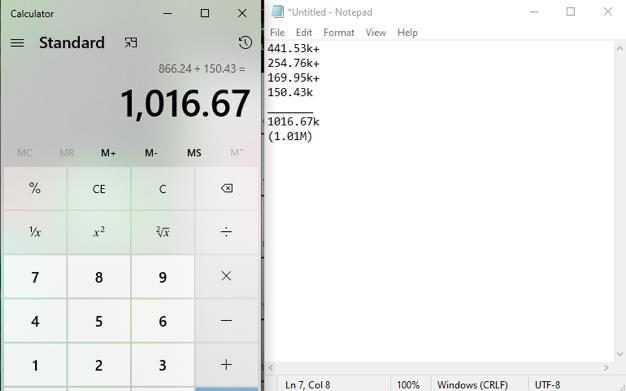626x391 pixels.
Task: Click the (1.01M) line in Notepad
Action: click(x=290, y=136)
